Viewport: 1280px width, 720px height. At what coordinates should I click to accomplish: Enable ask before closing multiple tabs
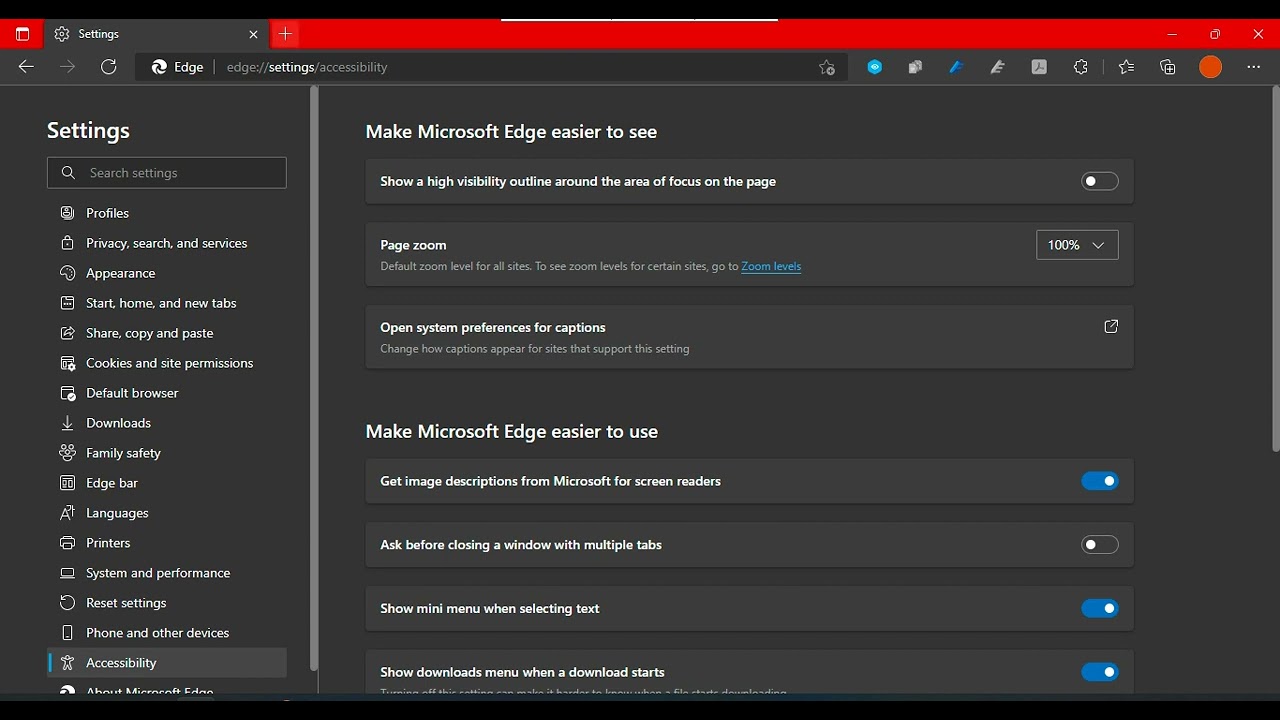(x=1100, y=545)
